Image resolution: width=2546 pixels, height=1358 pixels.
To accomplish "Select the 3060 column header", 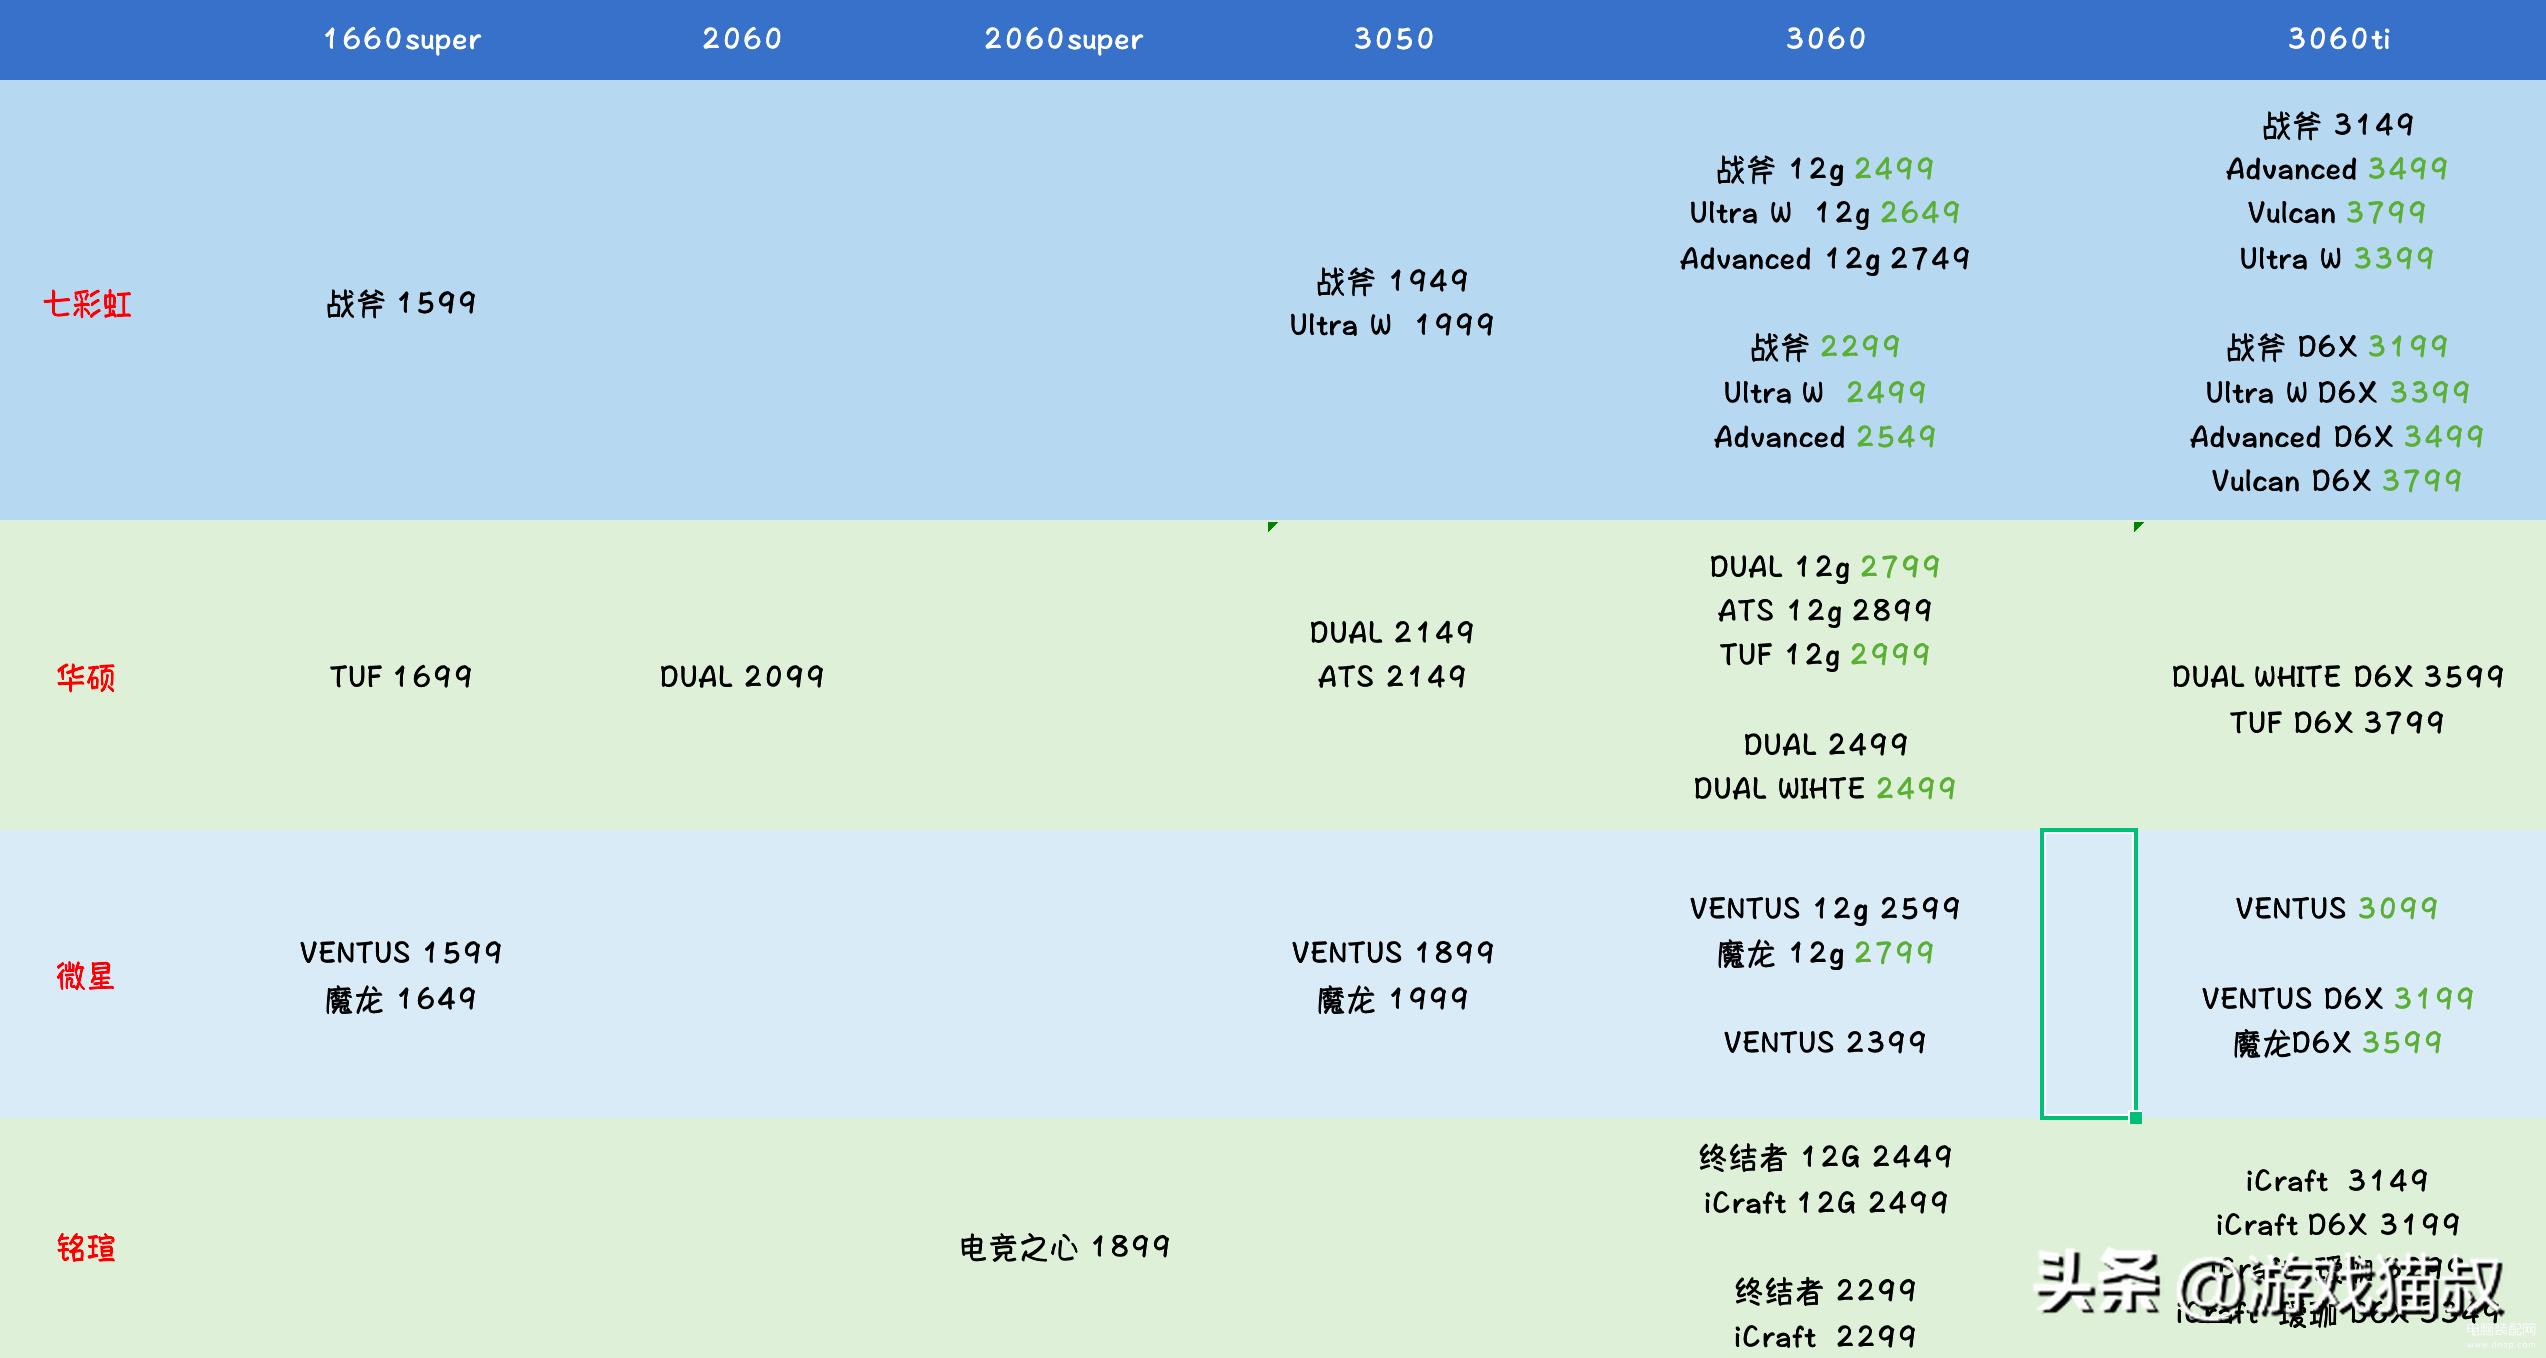I will [x=1826, y=39].
